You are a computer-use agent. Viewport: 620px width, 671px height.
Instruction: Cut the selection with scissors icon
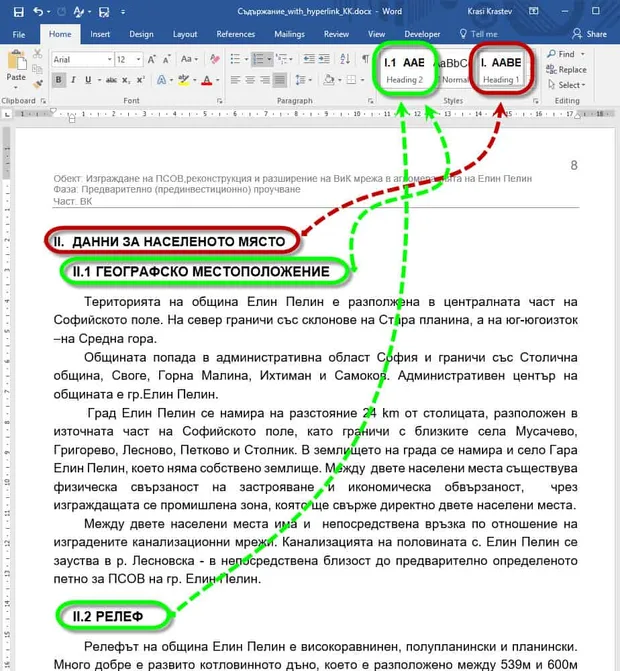[x=38, y=54]
